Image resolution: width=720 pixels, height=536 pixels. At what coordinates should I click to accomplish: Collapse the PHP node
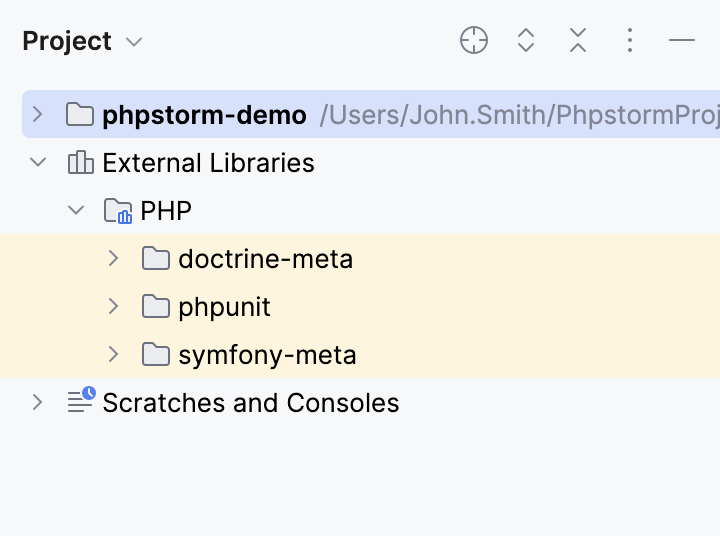tap(76, 211)
